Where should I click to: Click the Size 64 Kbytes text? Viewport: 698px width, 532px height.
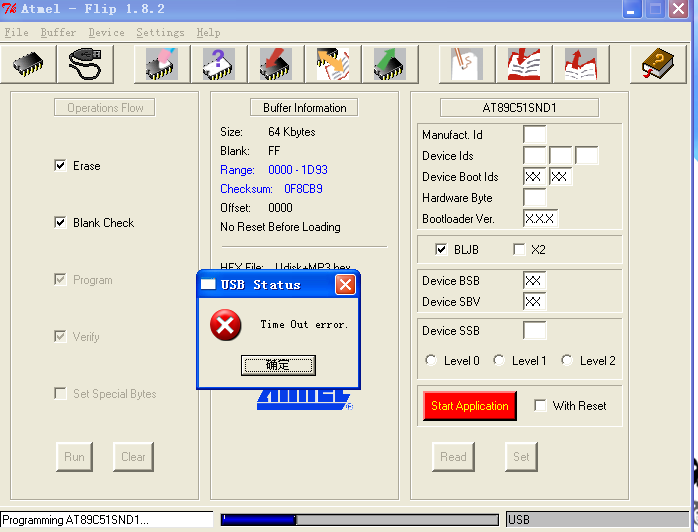pos(268,132)
